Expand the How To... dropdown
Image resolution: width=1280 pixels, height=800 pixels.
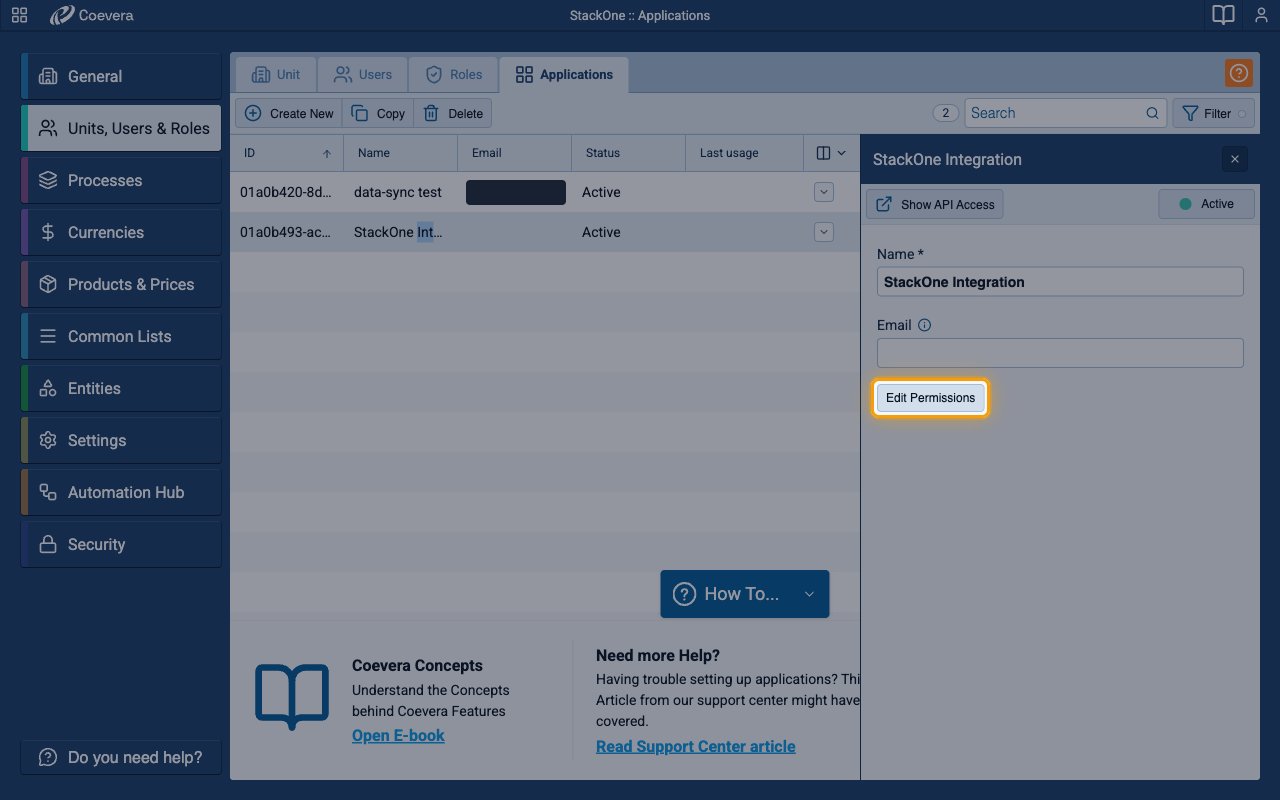pyautogui.click(x=744, y=594)
